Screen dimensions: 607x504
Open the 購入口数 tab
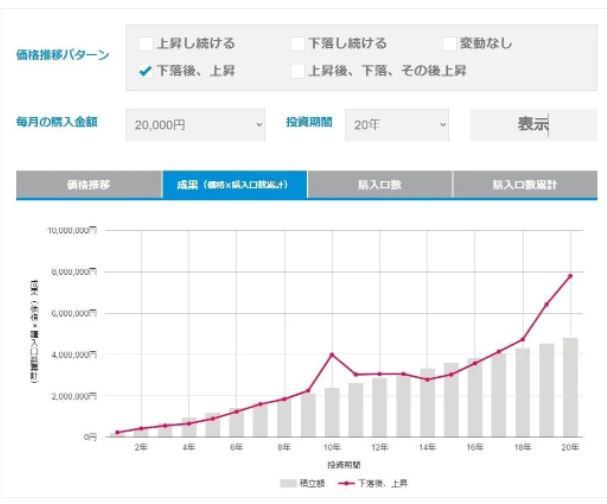coord(379,185)
